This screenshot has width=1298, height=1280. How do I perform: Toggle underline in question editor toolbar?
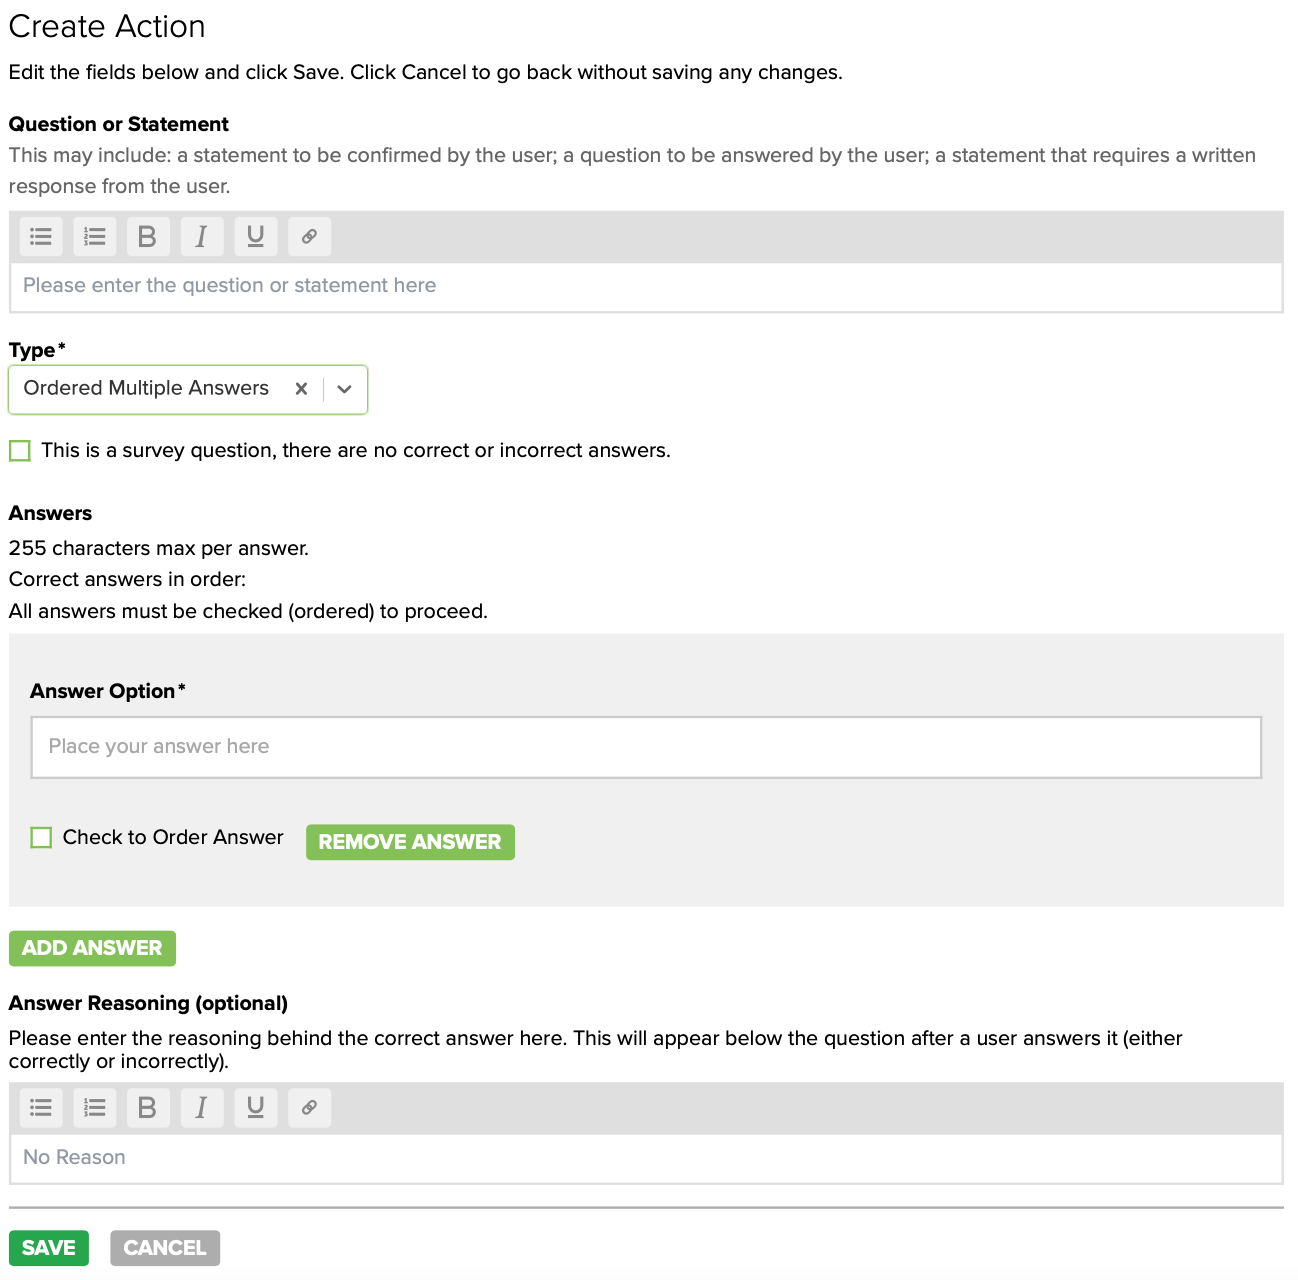[255, 237]
